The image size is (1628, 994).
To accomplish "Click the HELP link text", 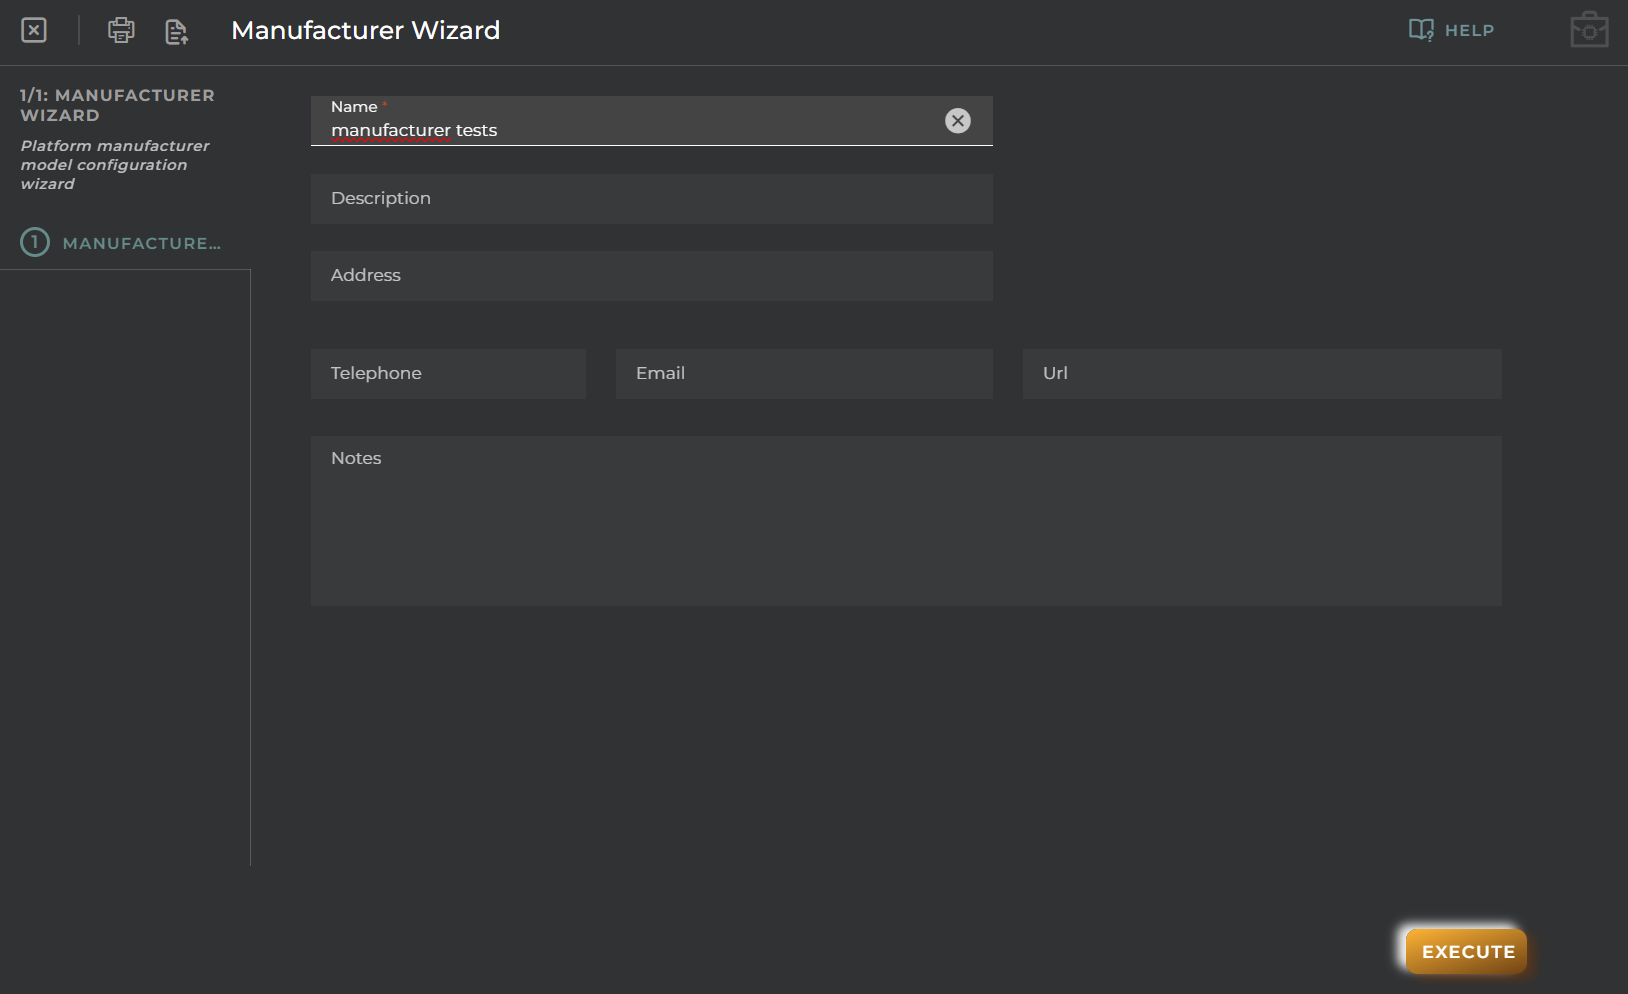I will click(x=1469, y=31).
